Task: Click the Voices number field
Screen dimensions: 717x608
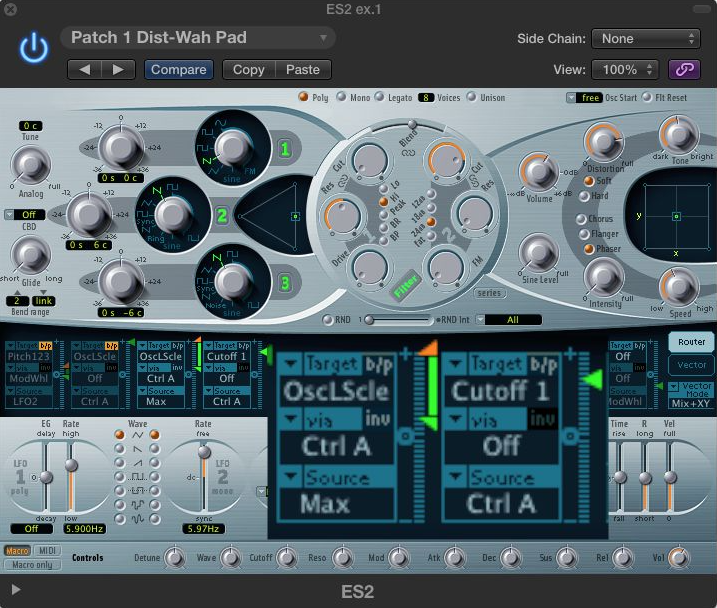Action: coord(426,97)
